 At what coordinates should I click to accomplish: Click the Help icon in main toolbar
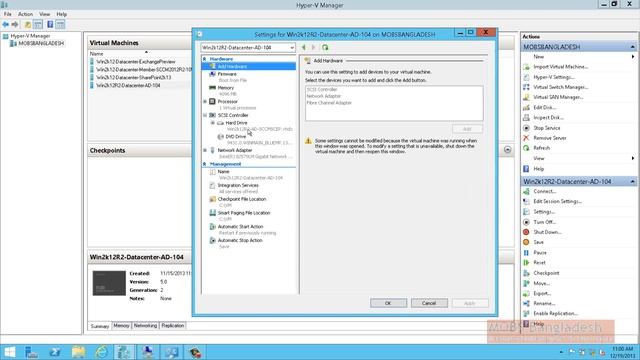point(50,24)
